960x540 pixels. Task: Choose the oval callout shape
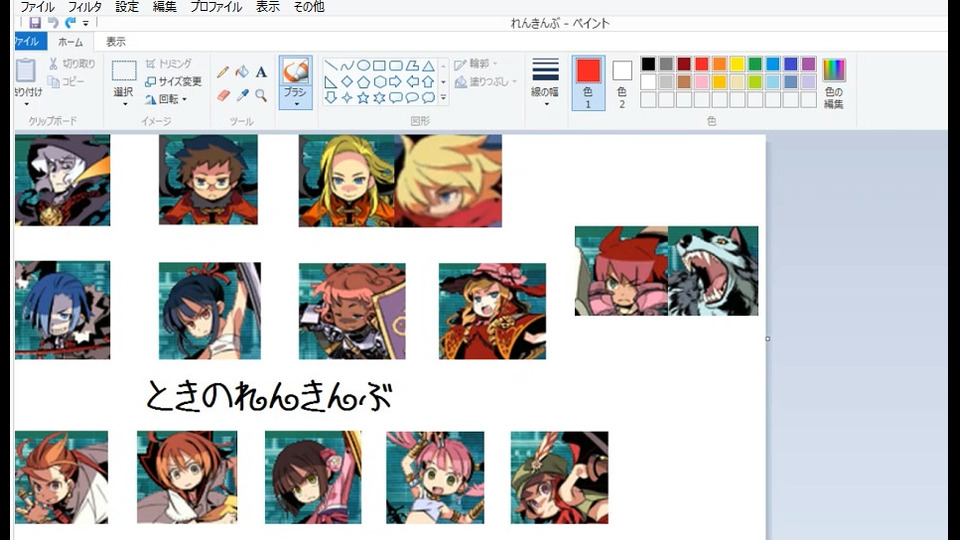point(412,97)
